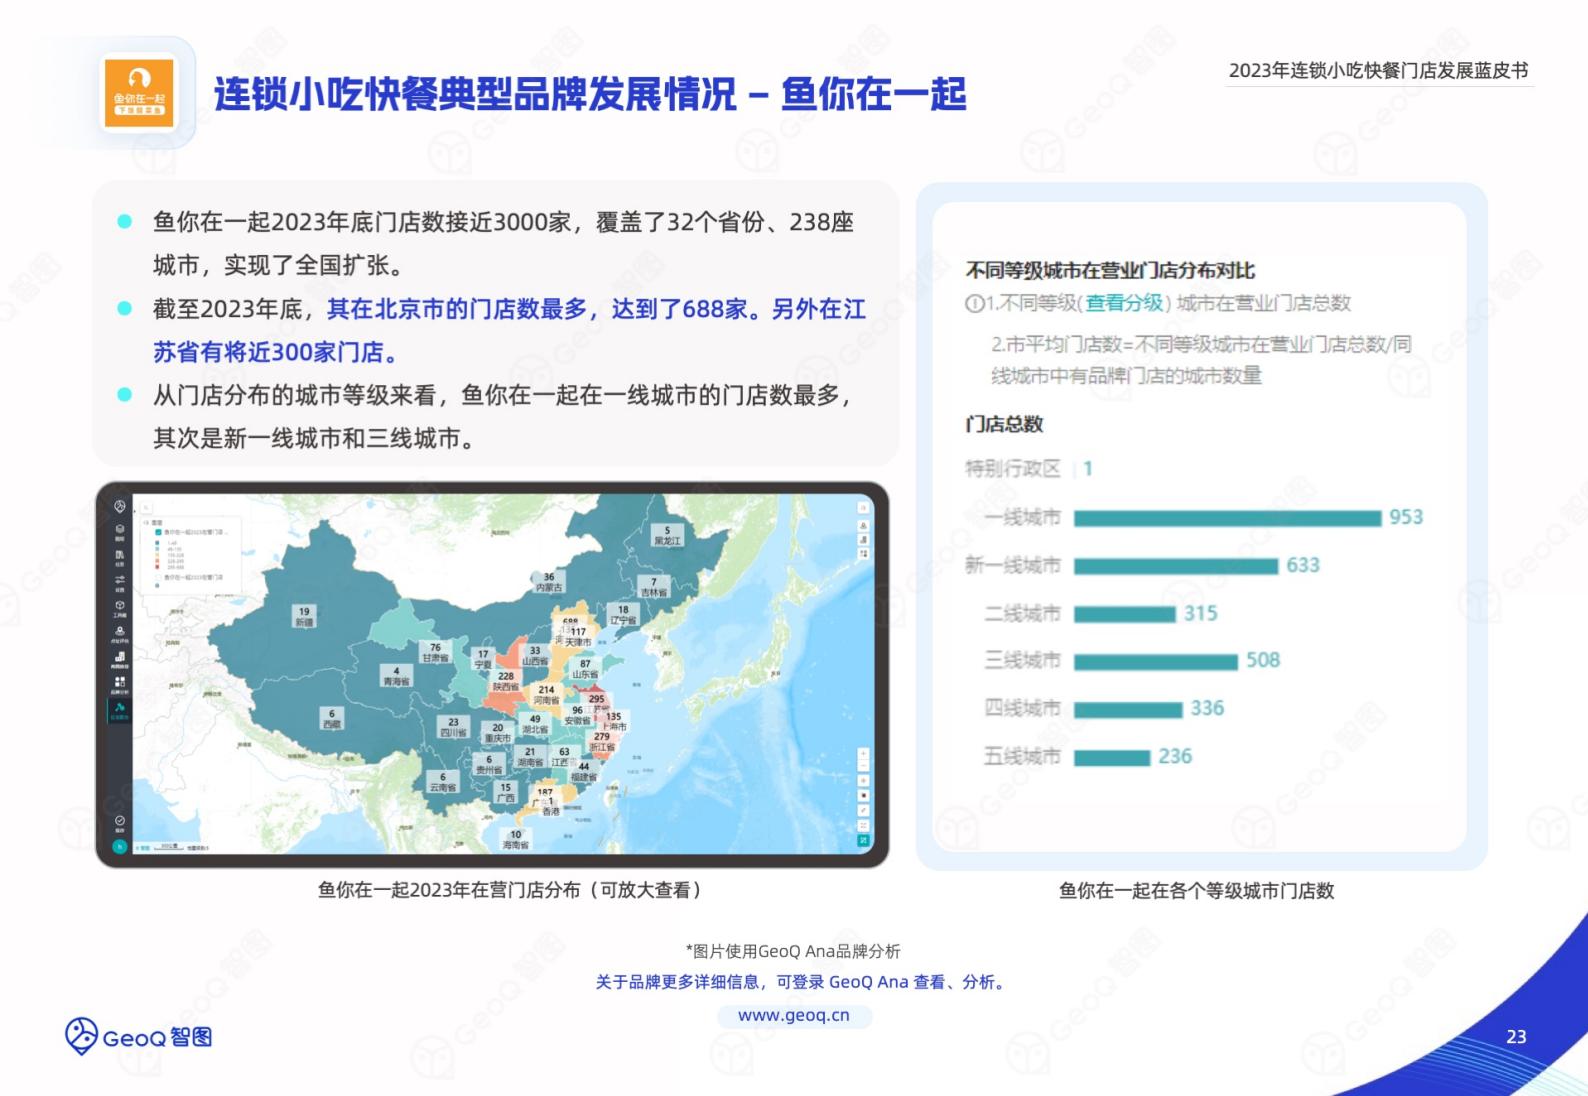Click the zoom out minus map control
The height and width of the screenshot is (1096, 1588).
click(864, 766)
